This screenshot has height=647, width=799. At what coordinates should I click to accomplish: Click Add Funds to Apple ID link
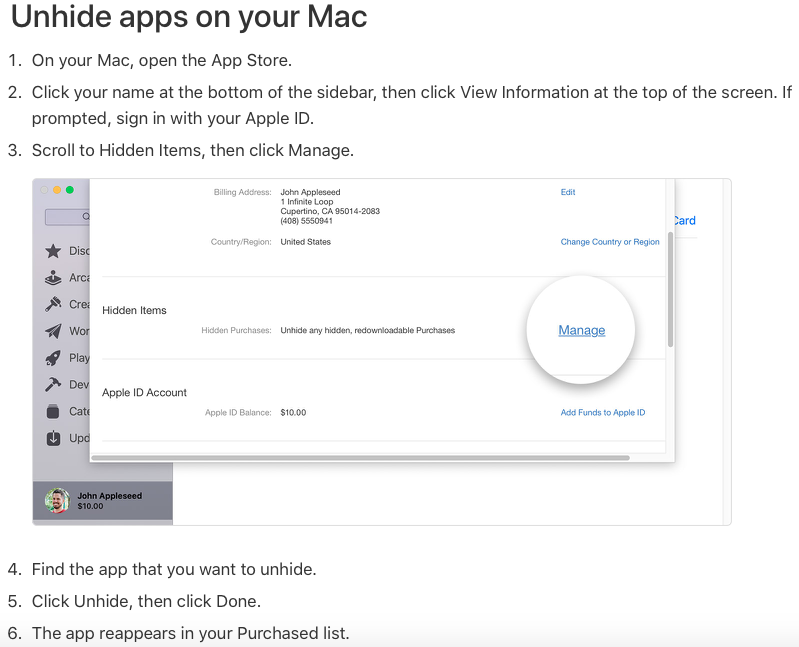[x=603, y=413]
